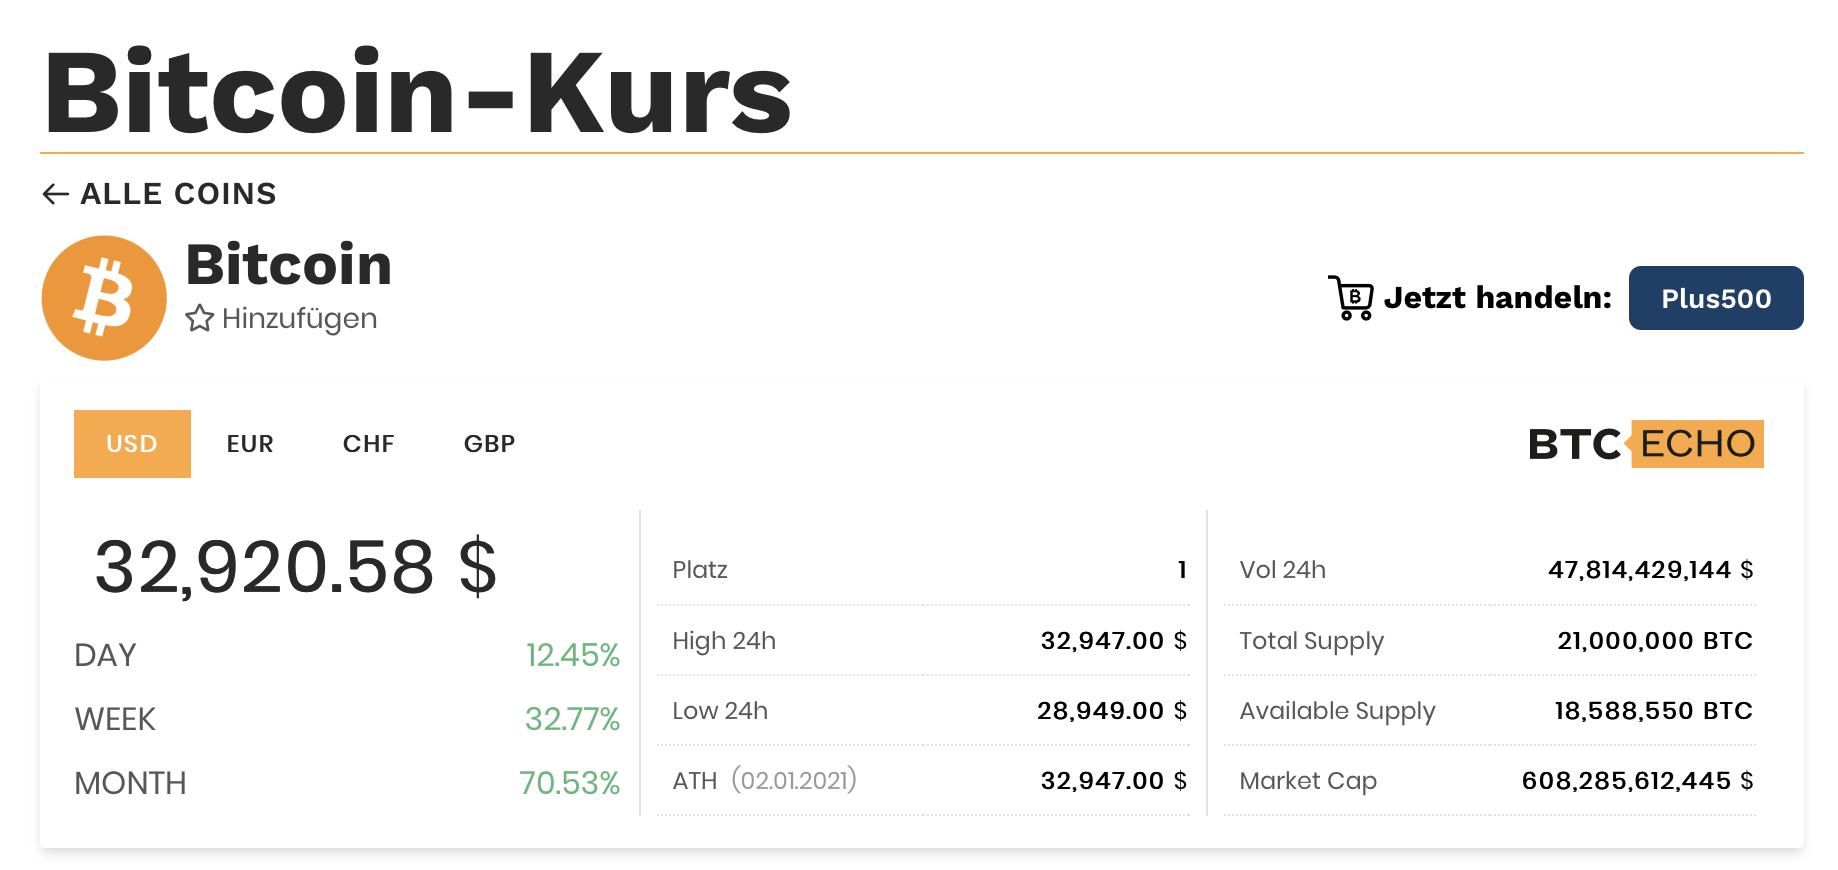Click the back arrow before Alle Coins
Viewport: 1838px width, 870px height.
coord(56,194)
